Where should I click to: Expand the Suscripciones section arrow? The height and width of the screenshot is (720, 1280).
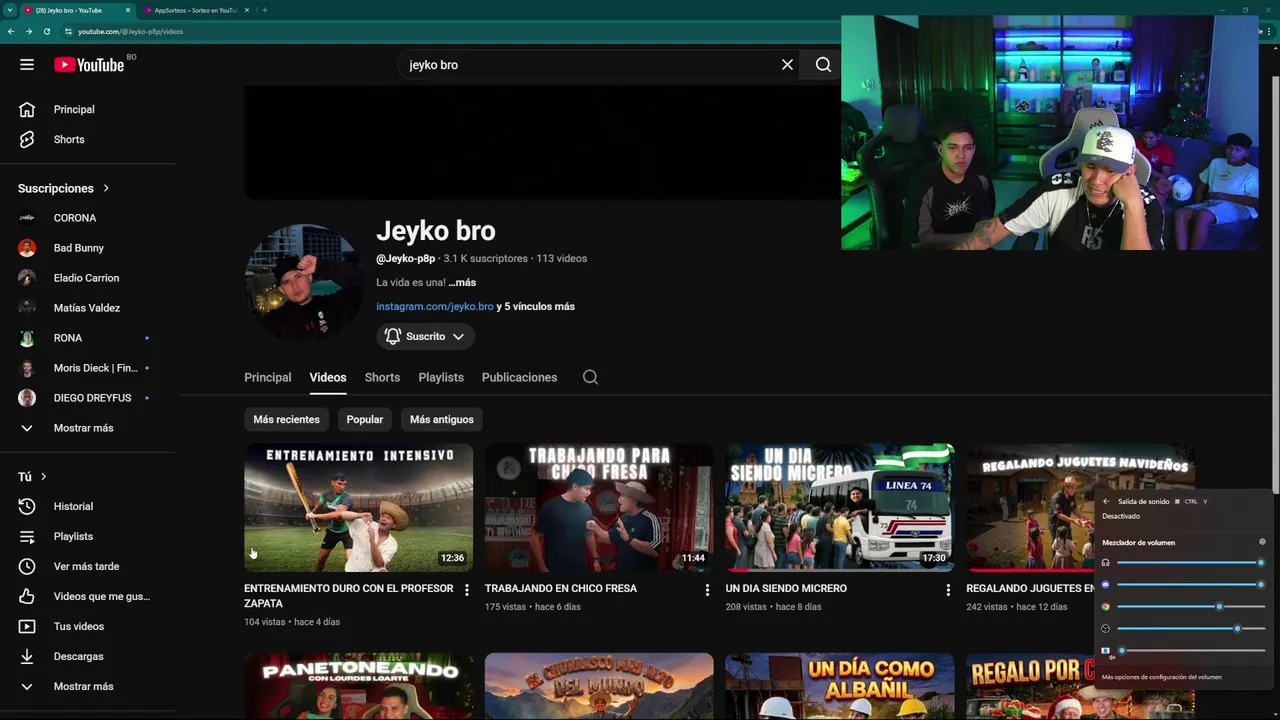coord(106,188)
